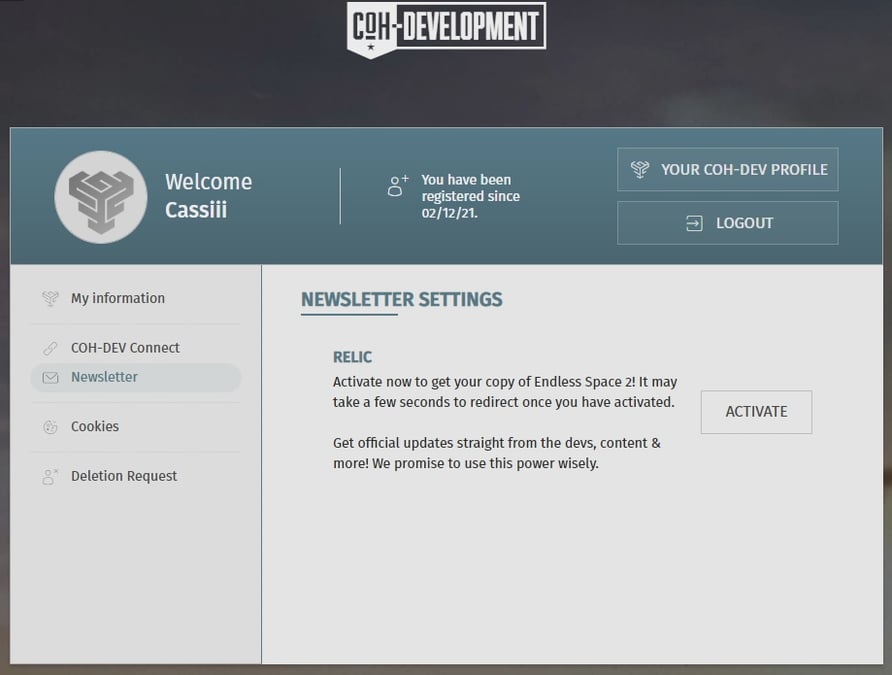Click the registered user plus icon
This screenshot has width=892, height=675.
(x=398, y=185)
